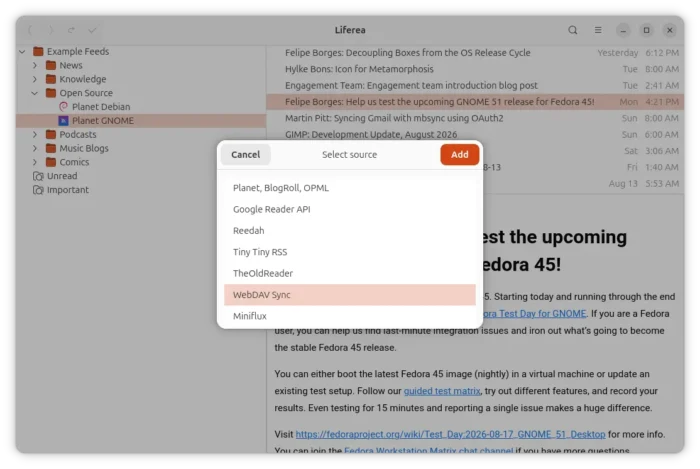The width and height of the screenshot is (700, 469).
Task: Choose Planet, BlogRoll, OPML source
Action: point(350,188)
